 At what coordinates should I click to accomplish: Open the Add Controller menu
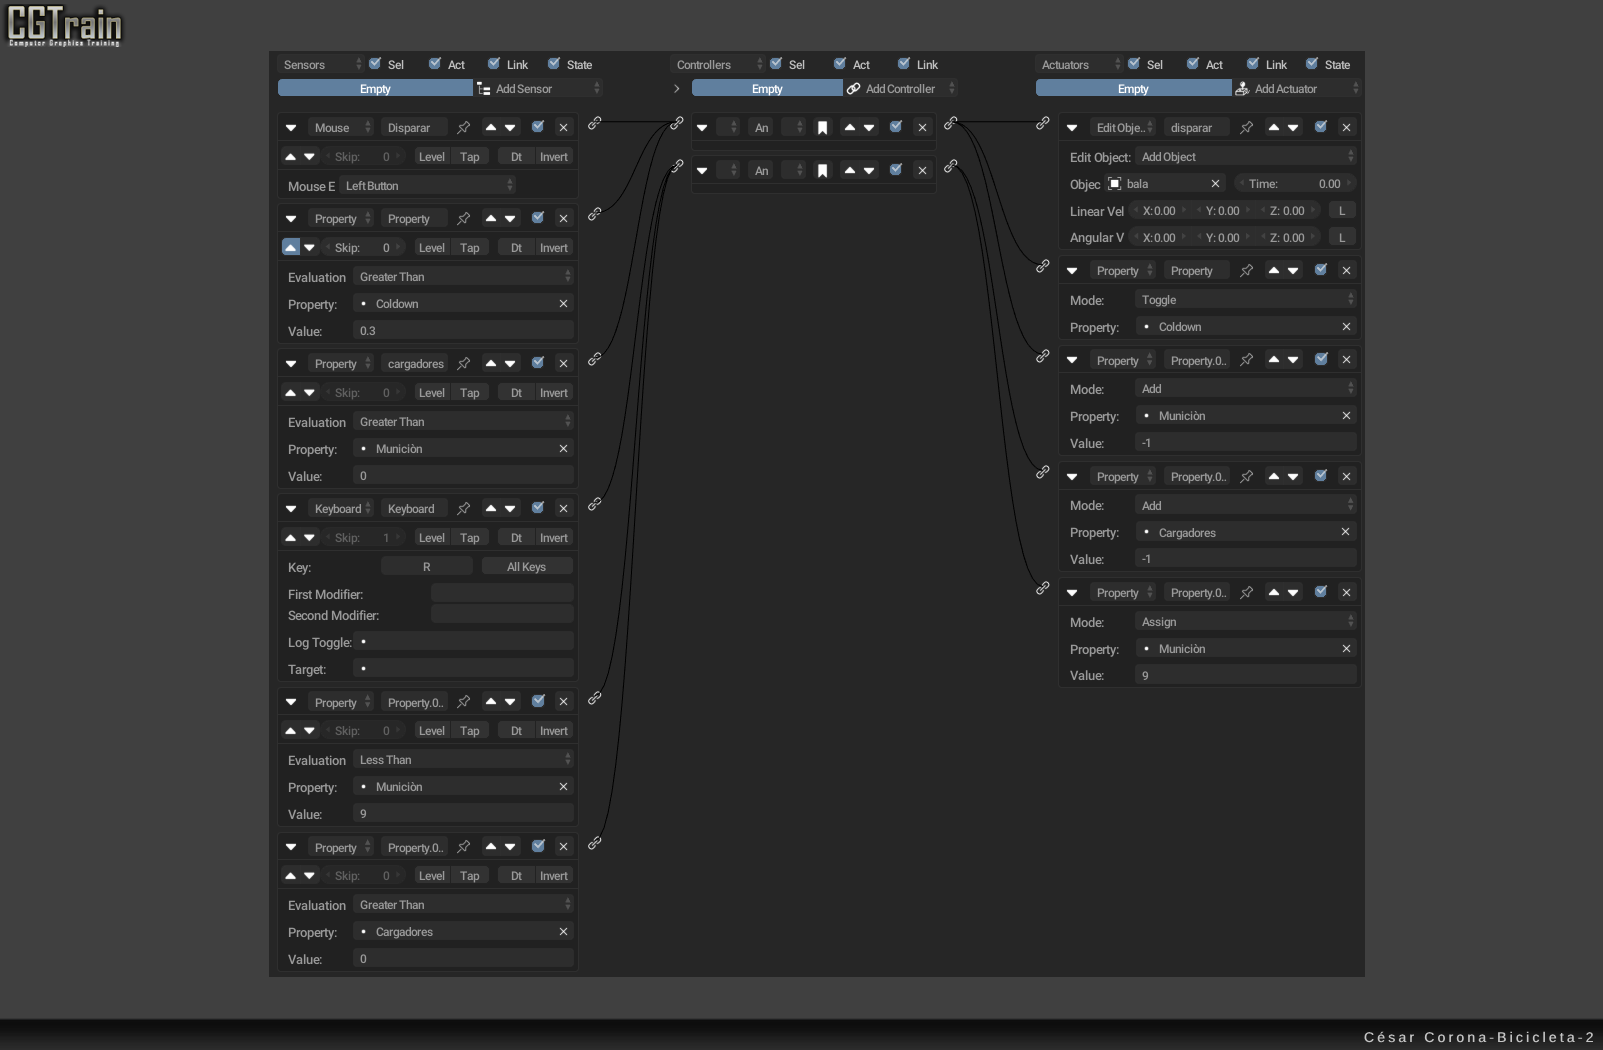click(900, 89)
